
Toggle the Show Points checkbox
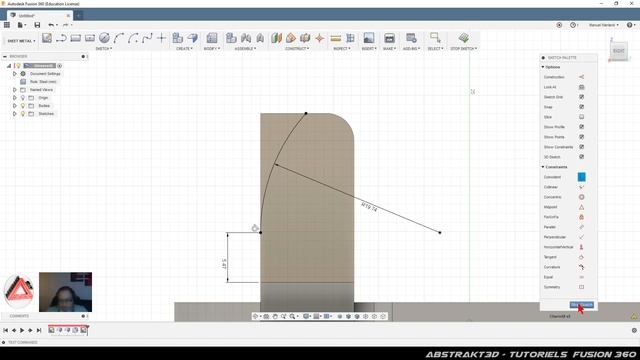pos(581,137)
